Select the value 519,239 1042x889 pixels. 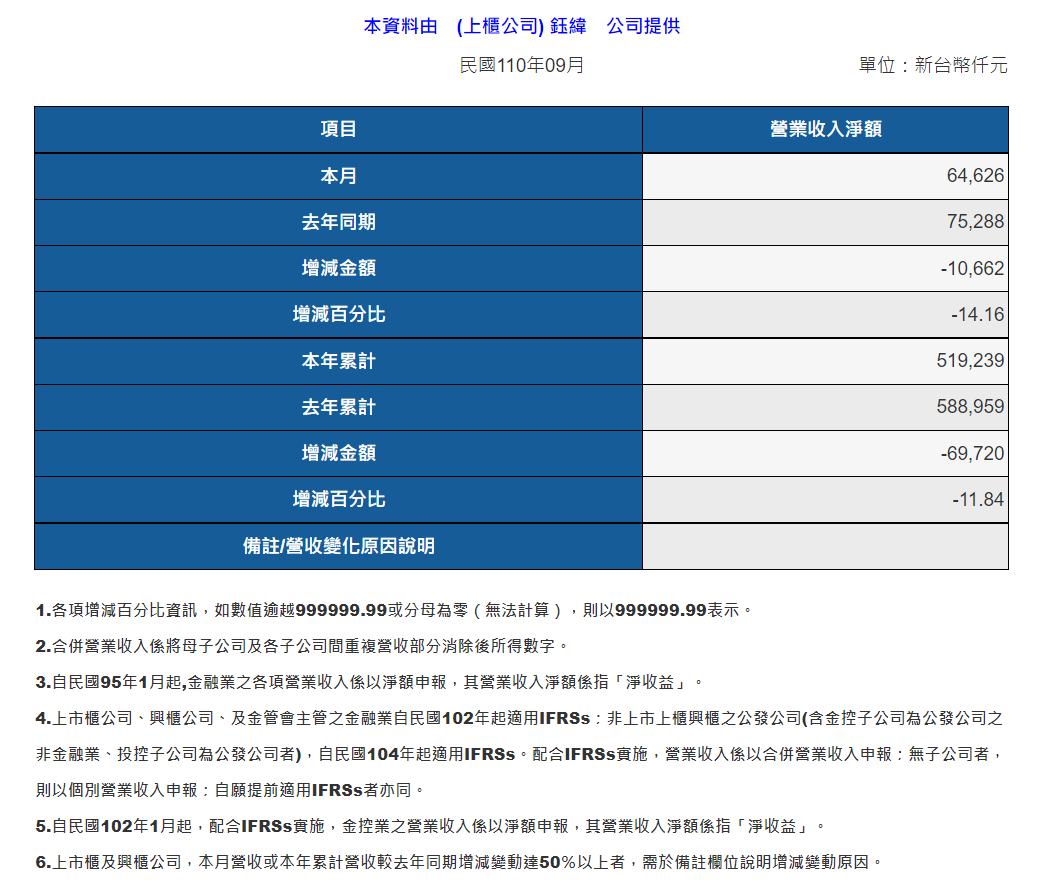click(970, 360)
